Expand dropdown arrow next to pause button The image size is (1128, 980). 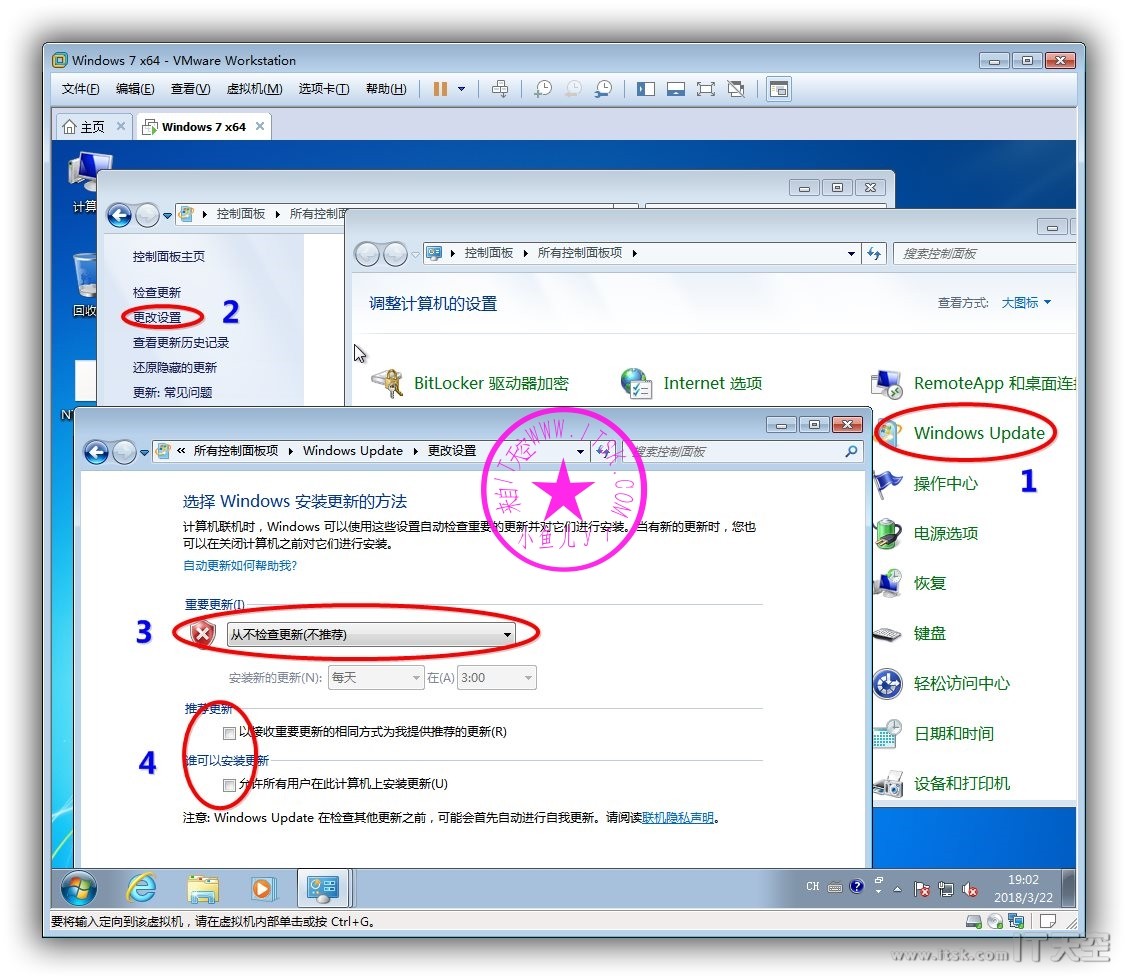[x=461, y=89]
